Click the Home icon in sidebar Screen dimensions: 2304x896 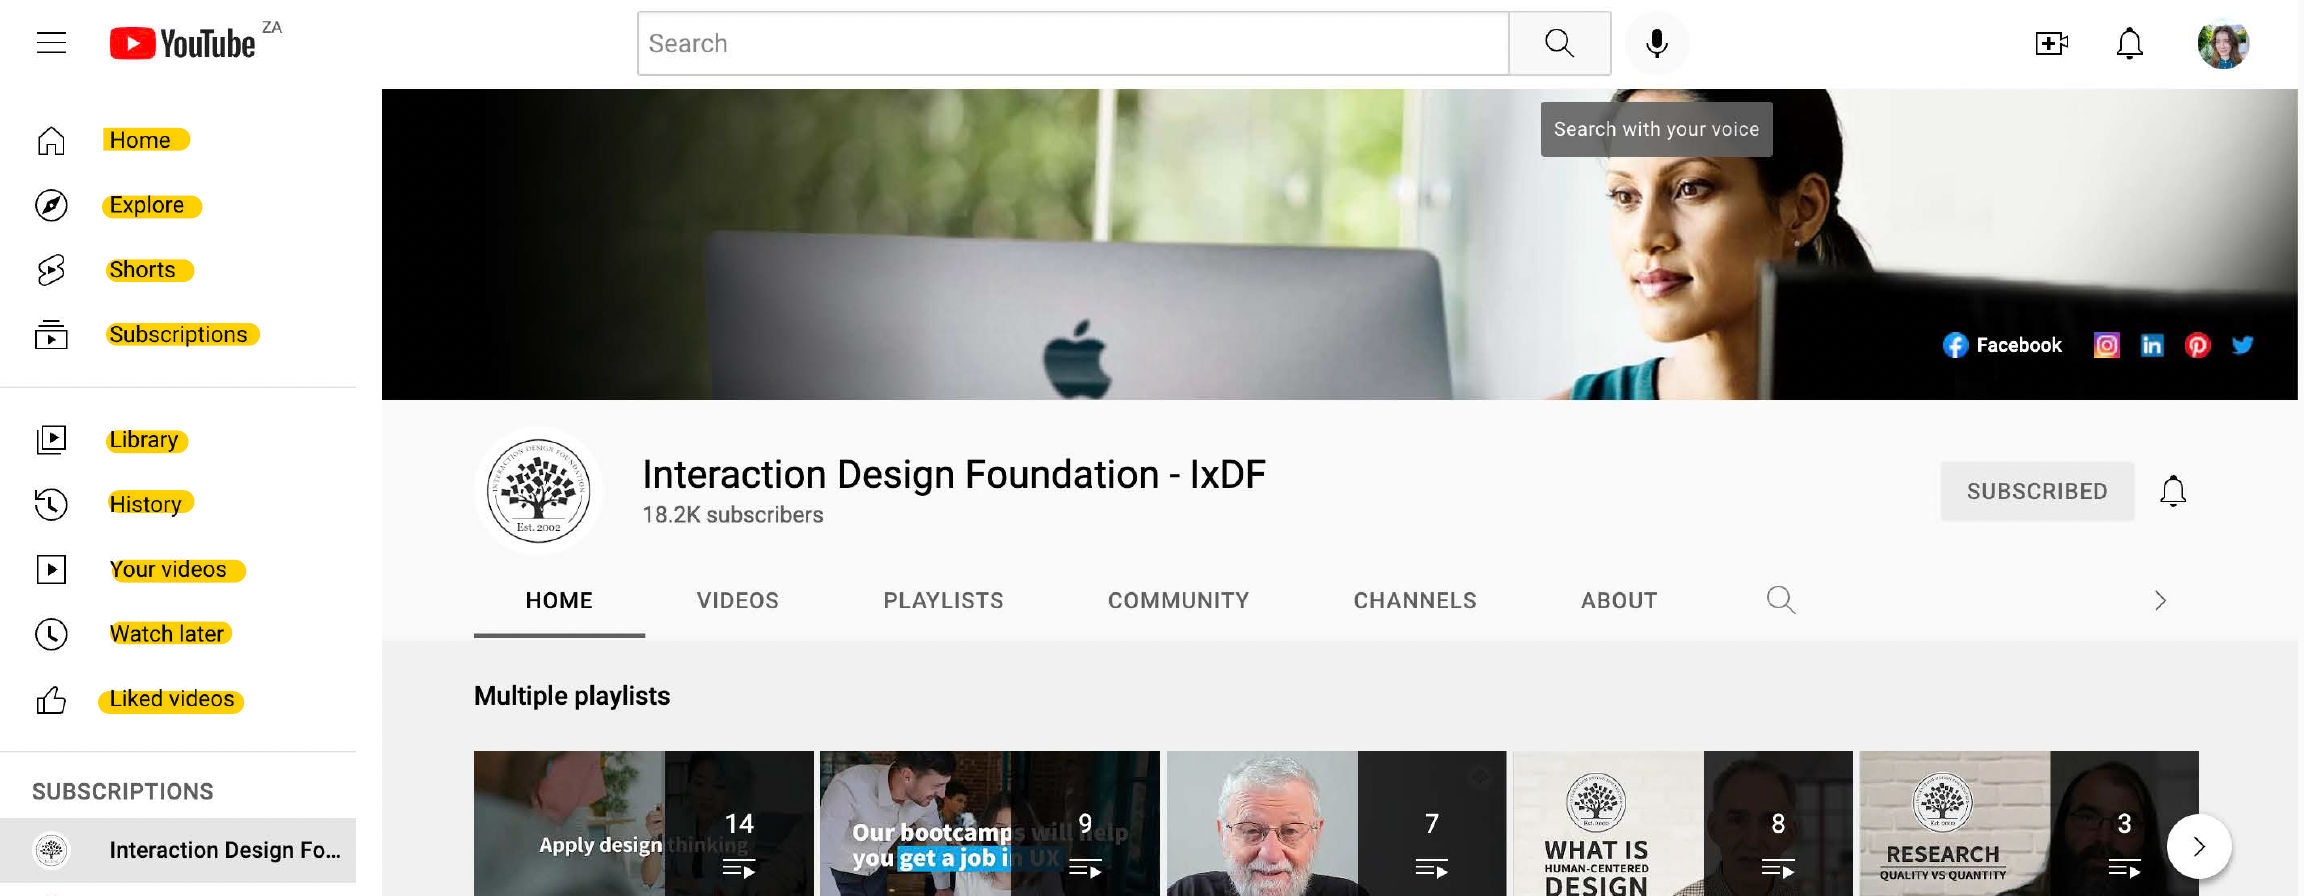click(51, 141)
